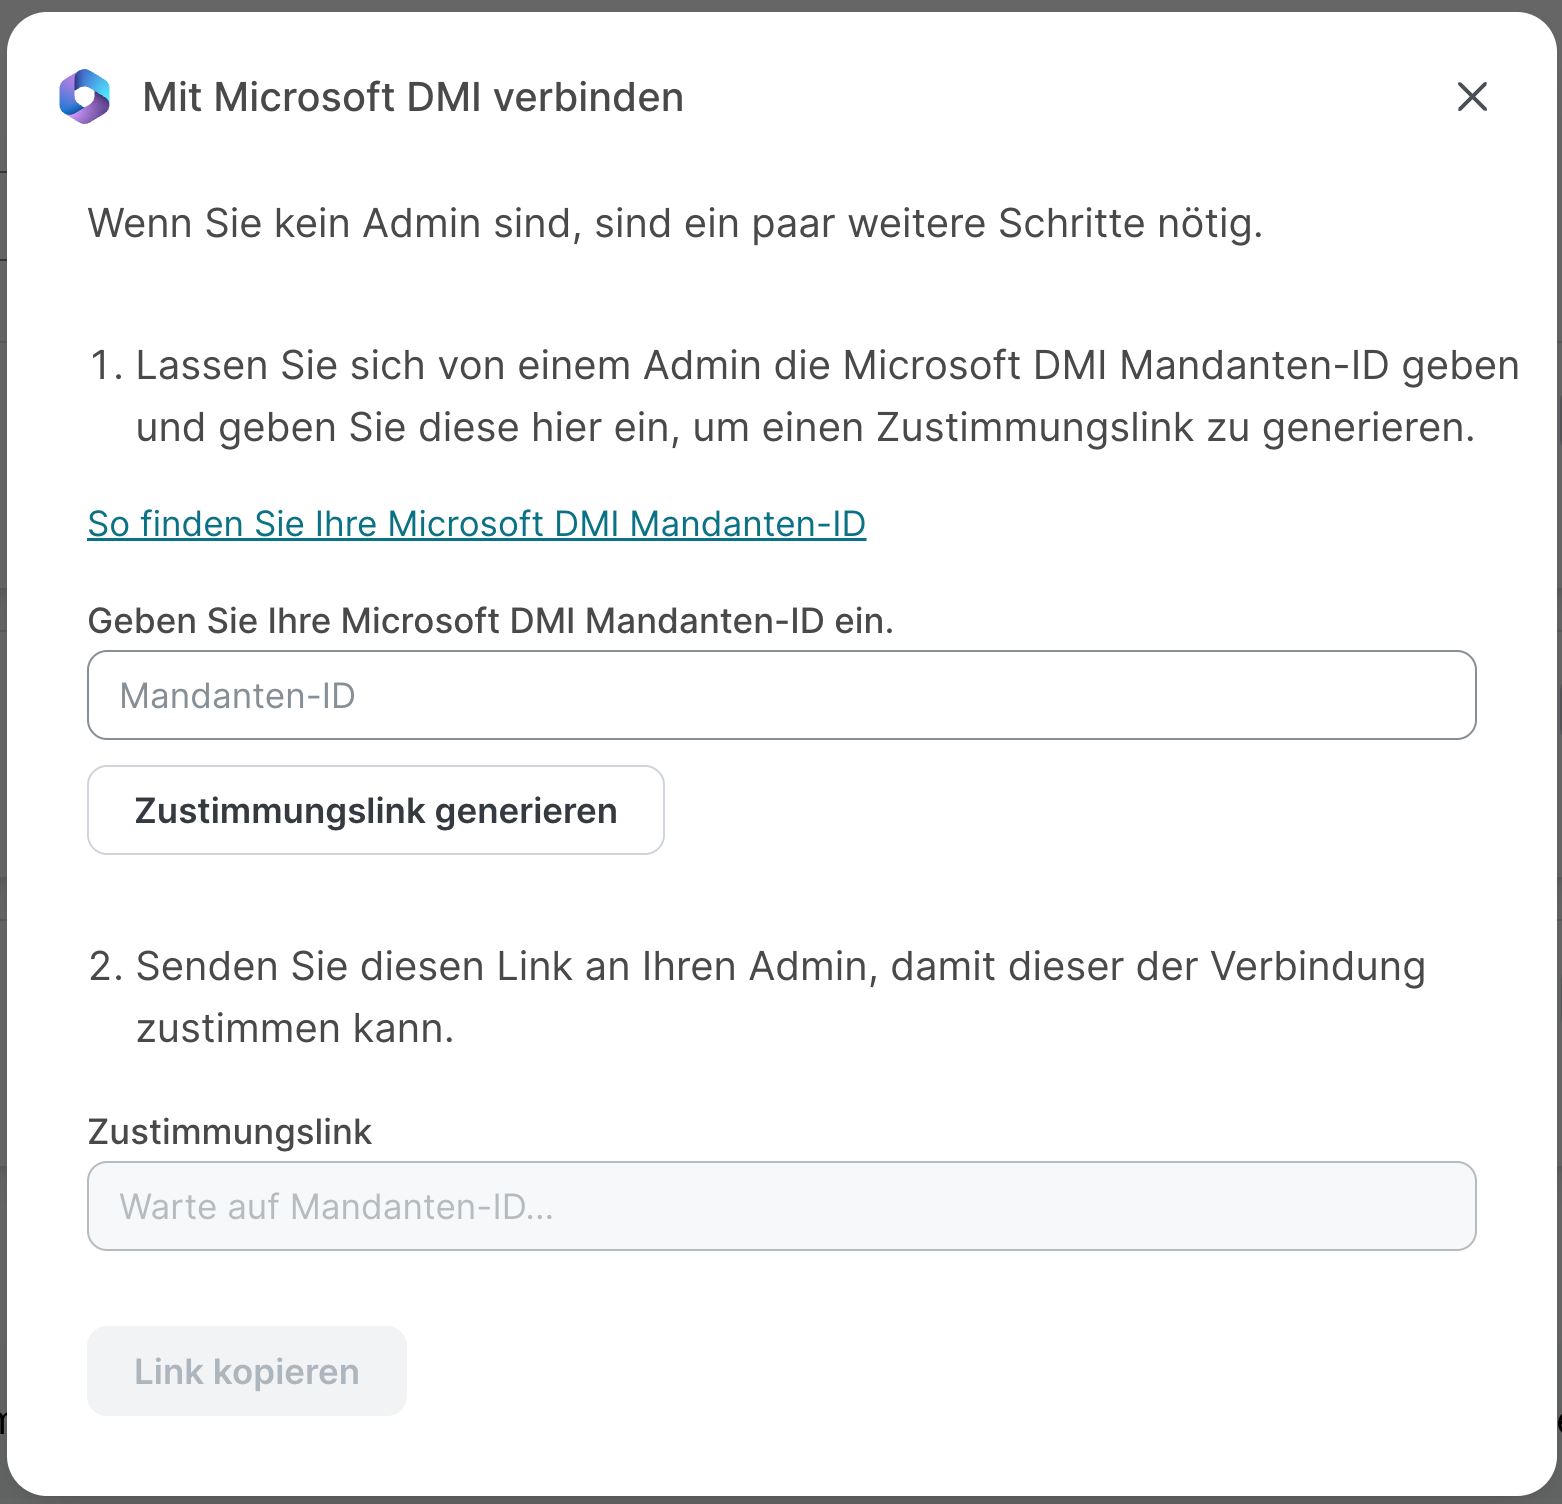Screen dimensions: 1562x1504
Task: Click the Zustimmungslink output field
Action: click(781, 1206)
